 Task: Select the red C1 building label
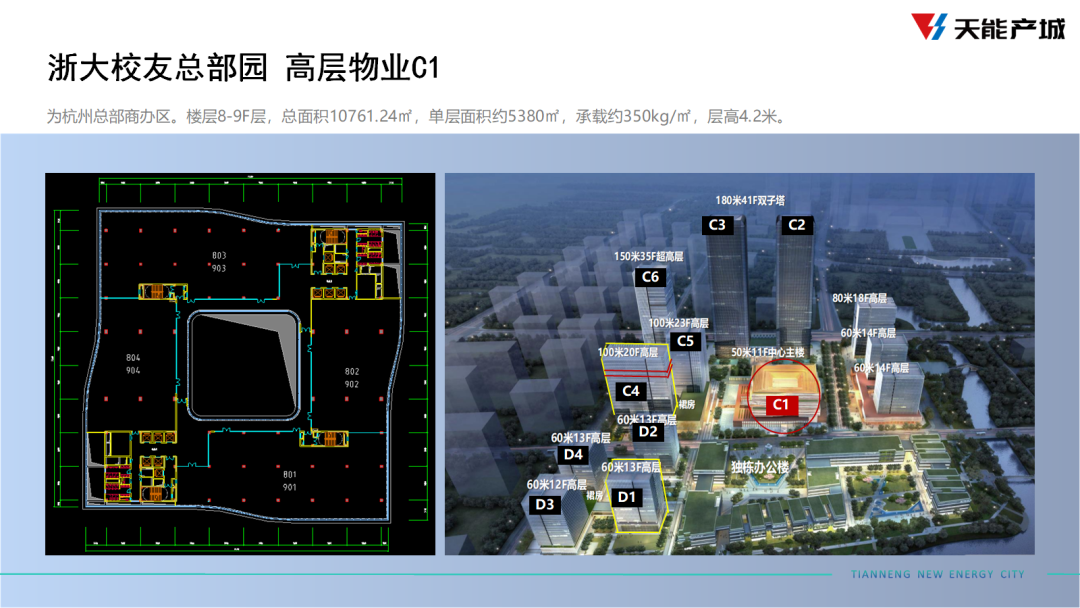(780, 405)
